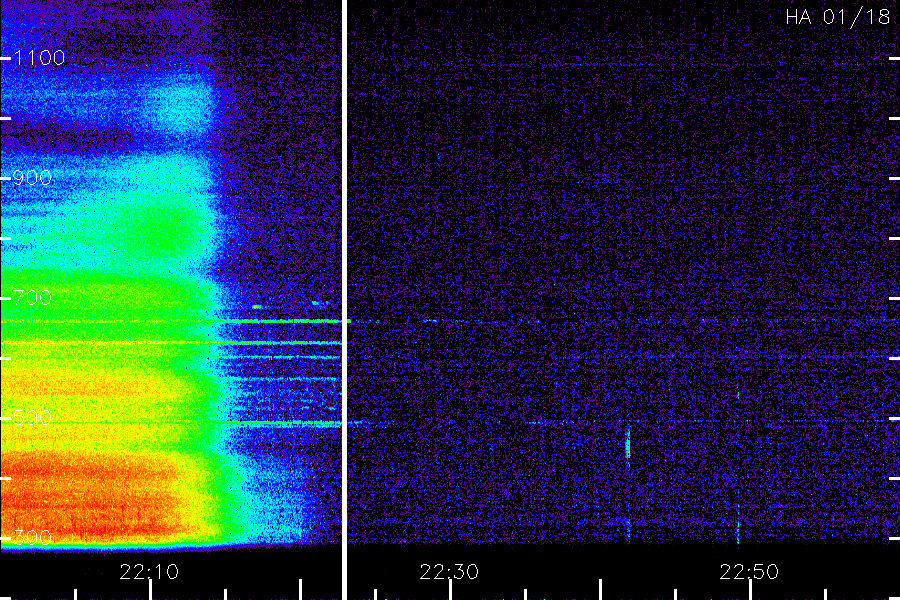Click the 1100 frequency axis label
This screenshot has height=600, width=900.
[x=39, y=58]
